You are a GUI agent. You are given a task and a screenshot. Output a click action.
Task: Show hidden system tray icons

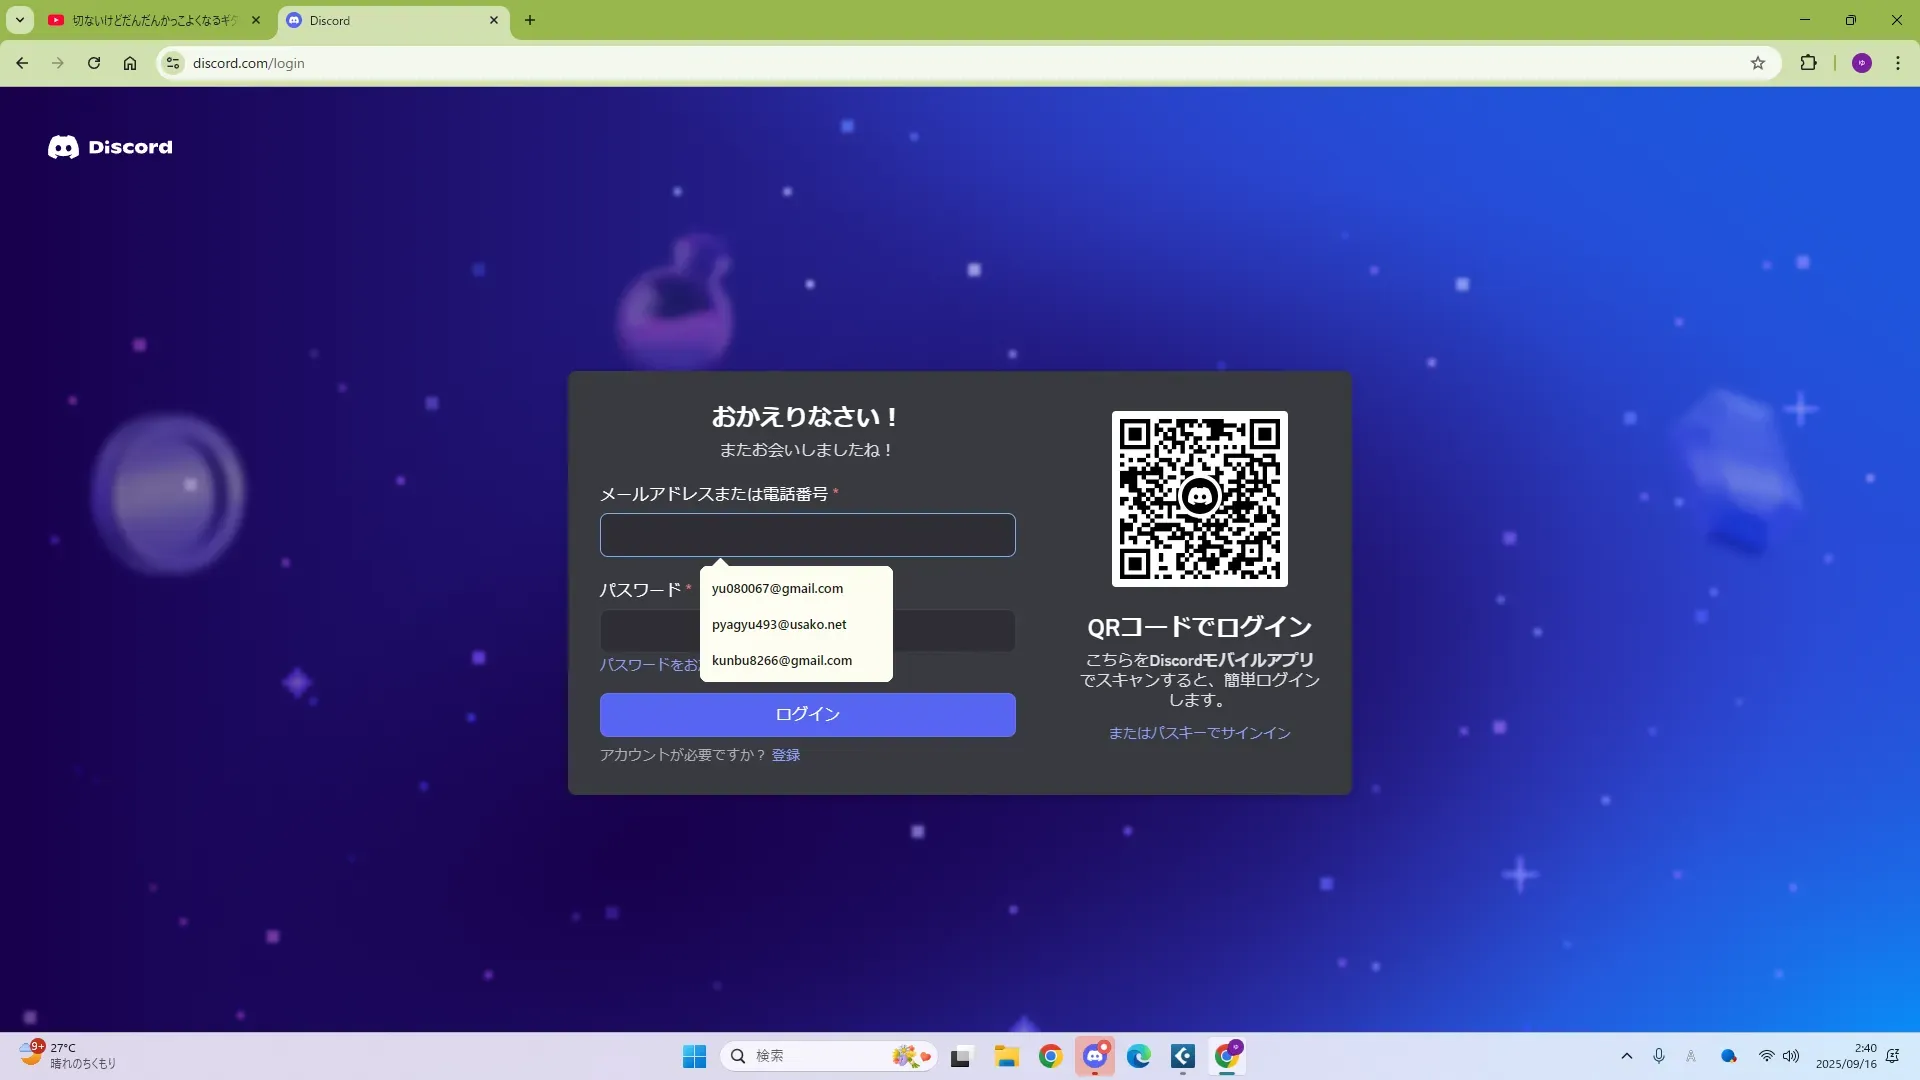pos(1626,1056)
